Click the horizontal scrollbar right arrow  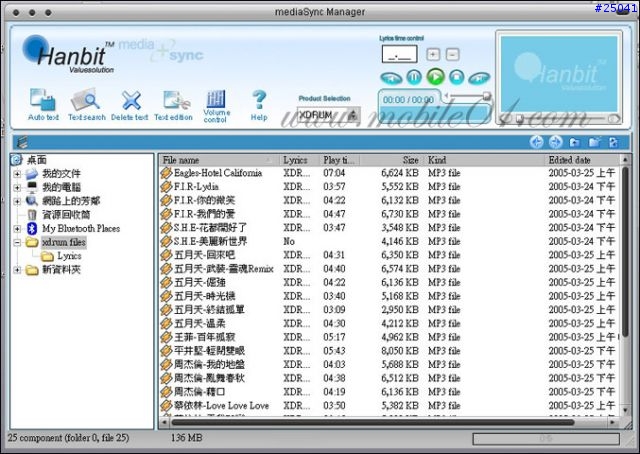612,422
